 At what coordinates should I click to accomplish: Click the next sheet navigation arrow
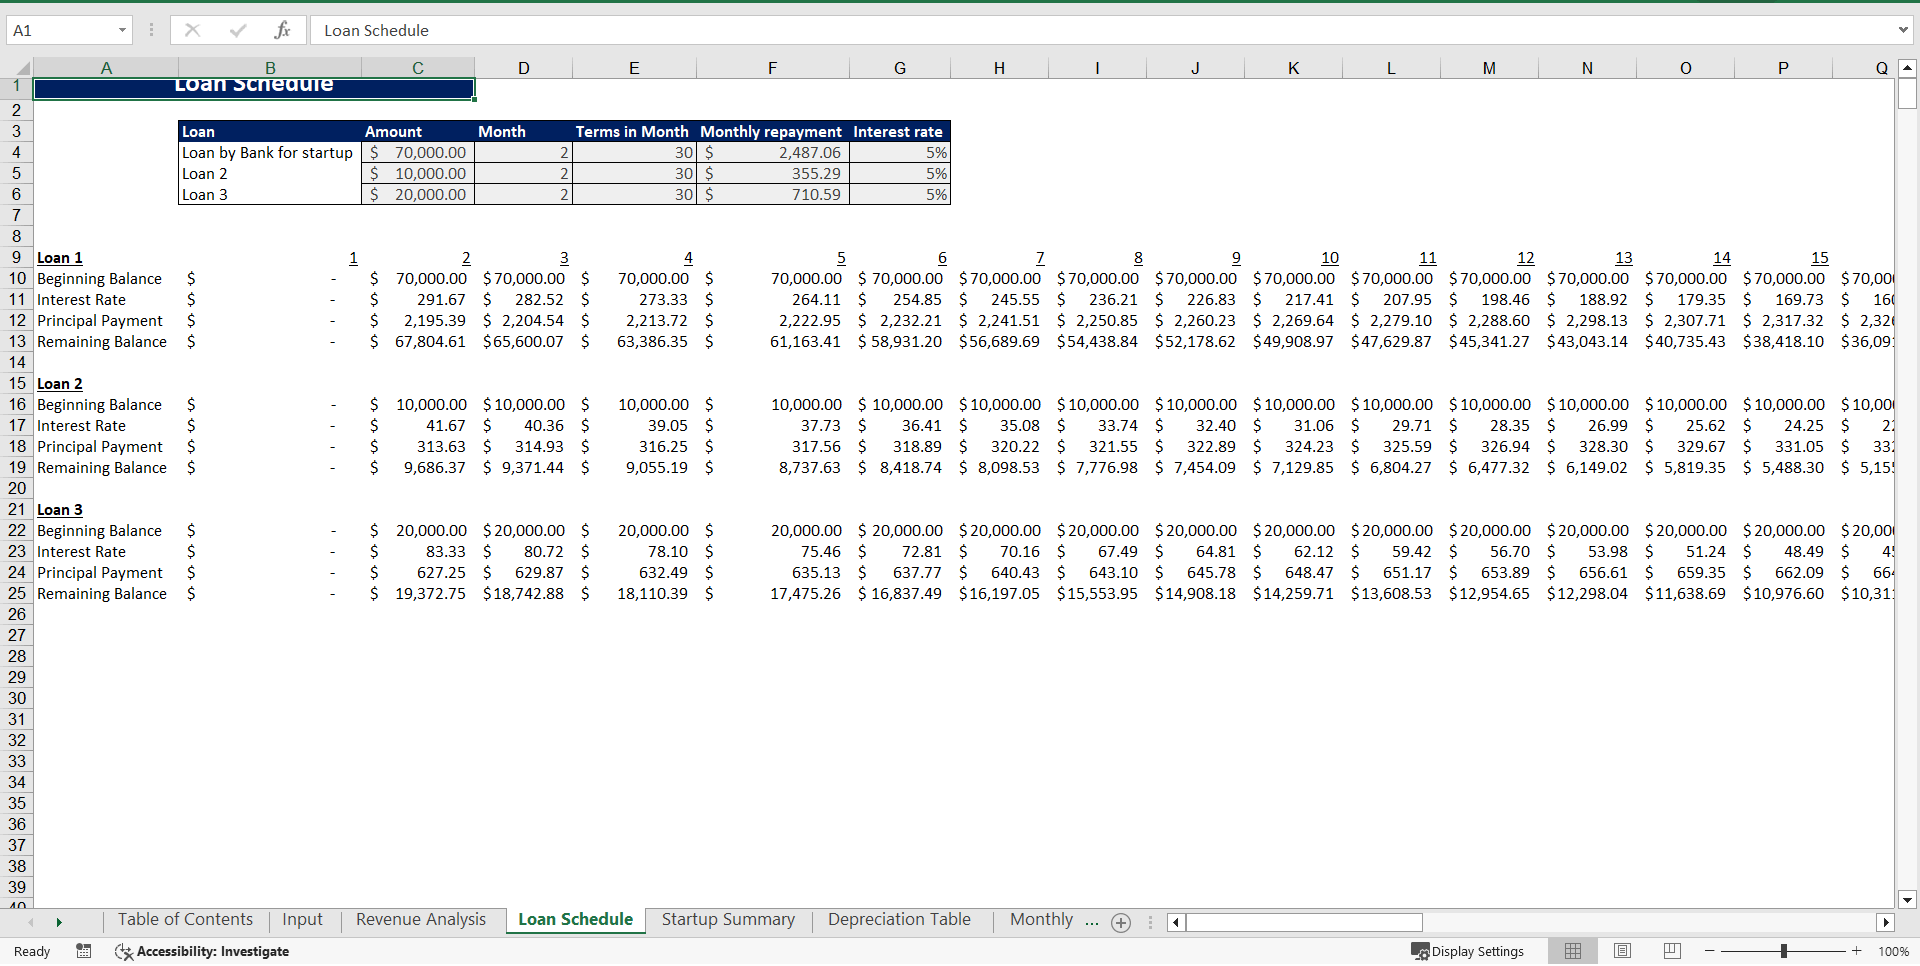(x=59, y=922)
